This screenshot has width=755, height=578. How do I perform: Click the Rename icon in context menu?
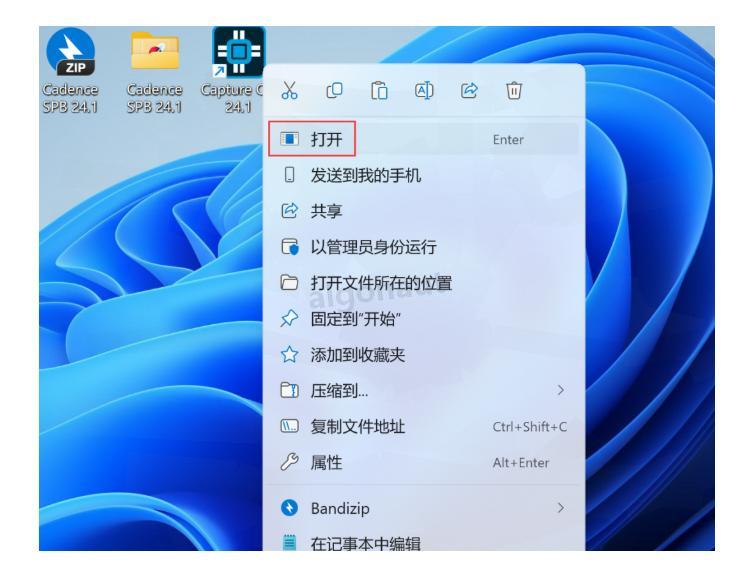(x=424, y=91)
